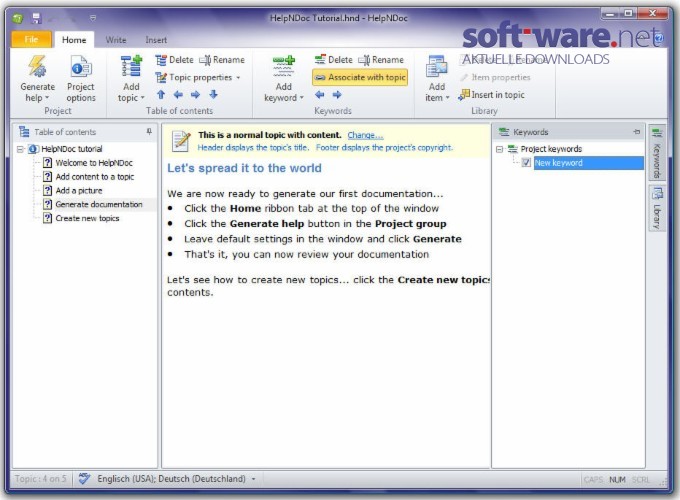The width and height of the screenshot is (680, 500).
Task: Move keyword right with Keywords group right arrow
Action: (x=337, y=95)
